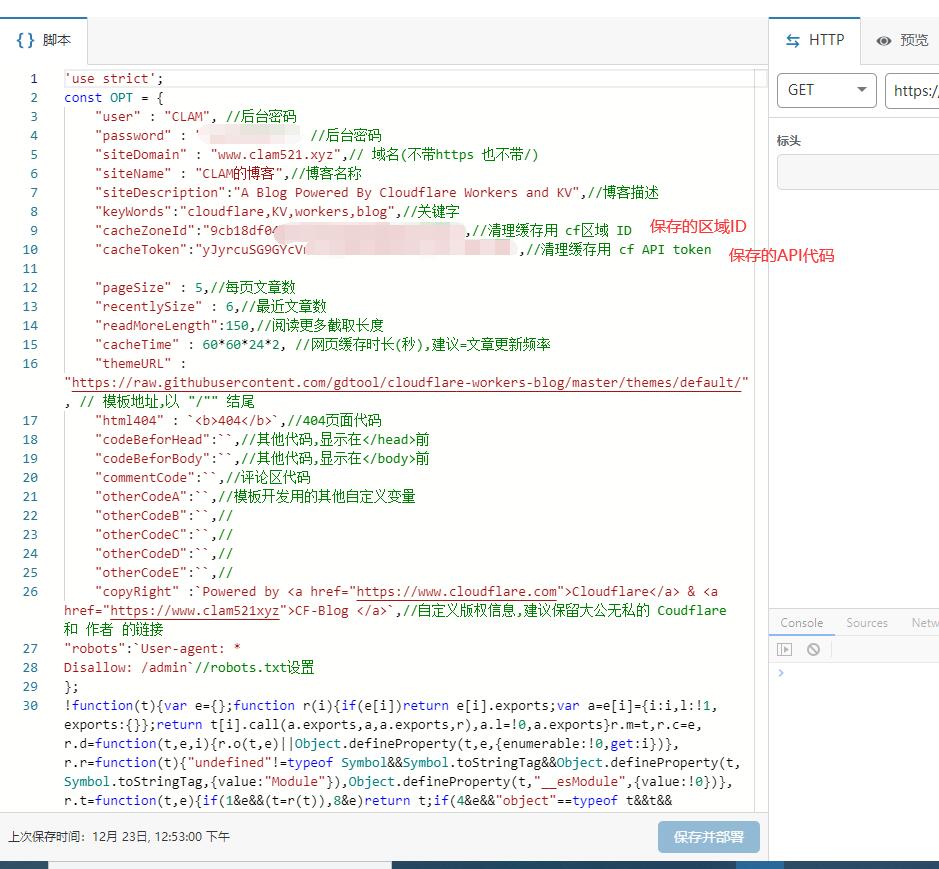This screenshot has width=939, height=869.
Task: Toggle the console sidebar panel icon
Action: pyautogui.click(x=784, y=649)
